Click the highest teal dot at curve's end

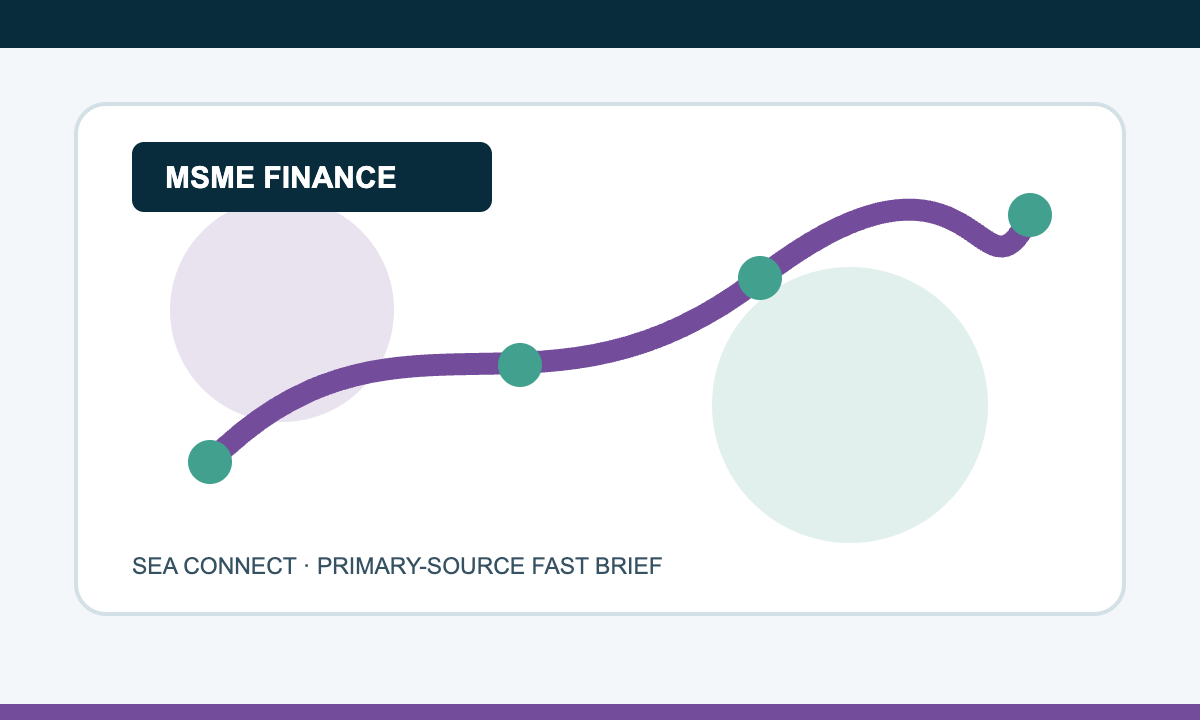point(1030,214)
